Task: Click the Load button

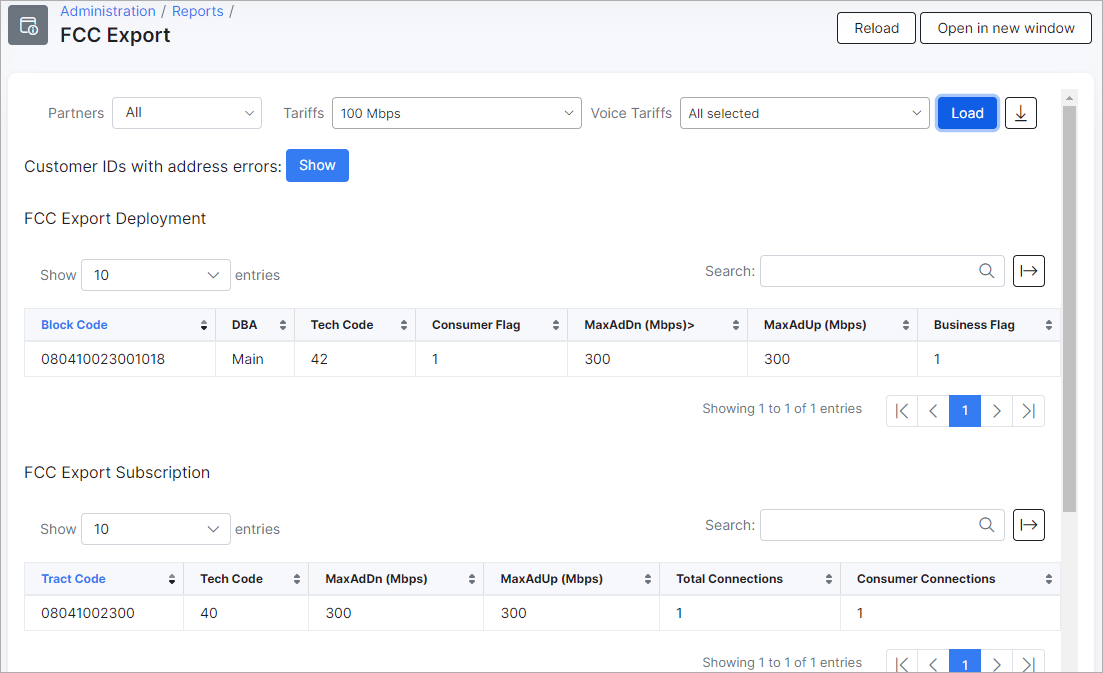Action: pyautogui.click(x=967, y=113)
